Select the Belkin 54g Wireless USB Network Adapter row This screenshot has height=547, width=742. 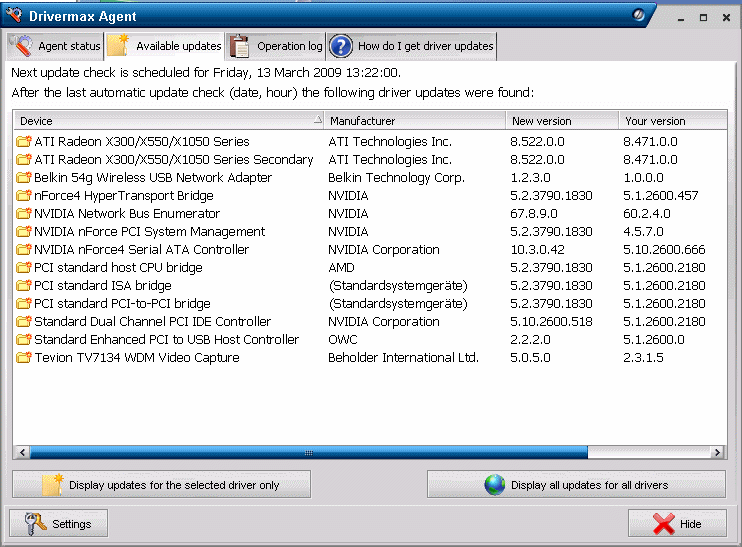click(x=370, y=177)
